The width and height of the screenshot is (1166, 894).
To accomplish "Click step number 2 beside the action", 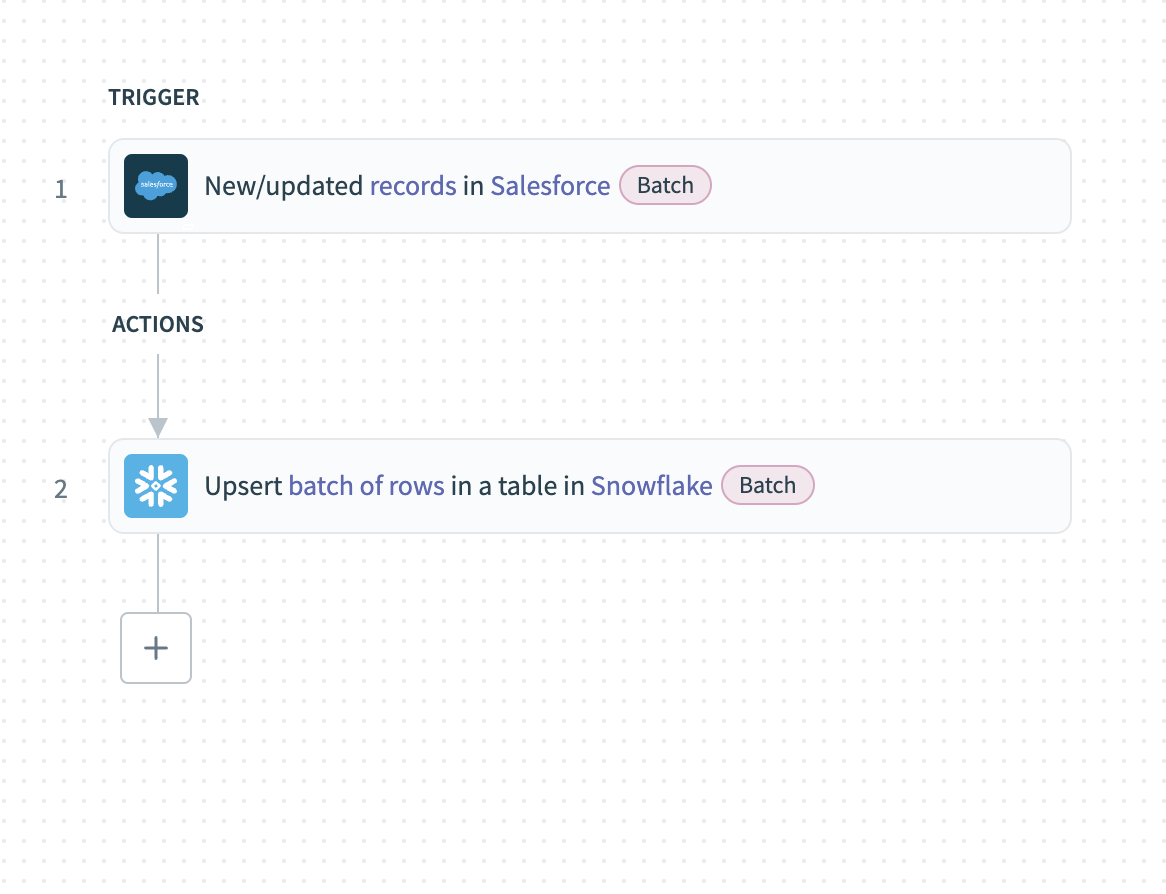I will tap(60, 490).
